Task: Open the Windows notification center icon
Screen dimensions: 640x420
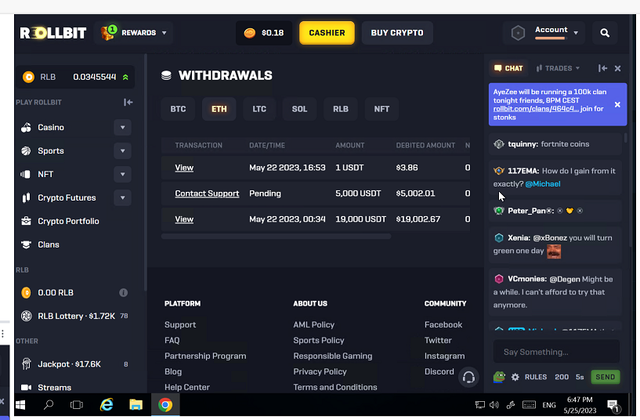Action: coord(612,405)
